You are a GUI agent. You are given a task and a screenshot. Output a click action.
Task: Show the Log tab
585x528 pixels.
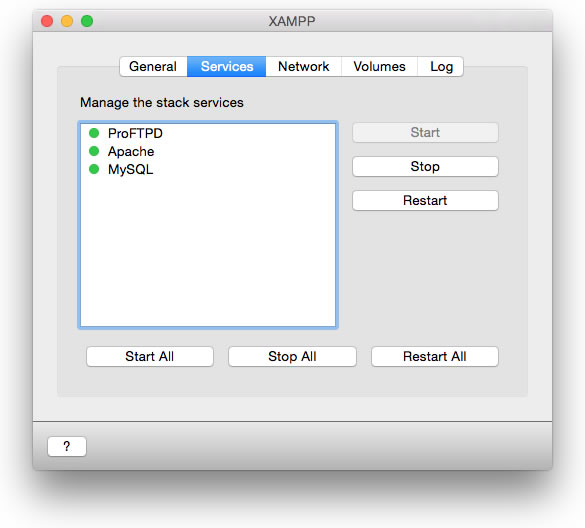(x=441, y=66)
